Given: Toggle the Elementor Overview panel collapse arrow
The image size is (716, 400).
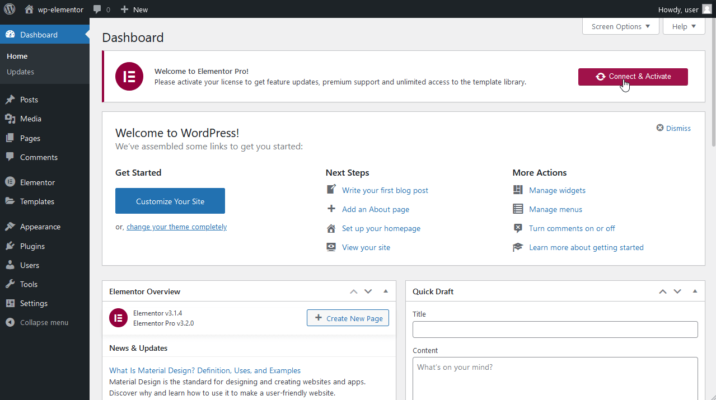Looking at the screenshot, I should click(x=386, y=291).
